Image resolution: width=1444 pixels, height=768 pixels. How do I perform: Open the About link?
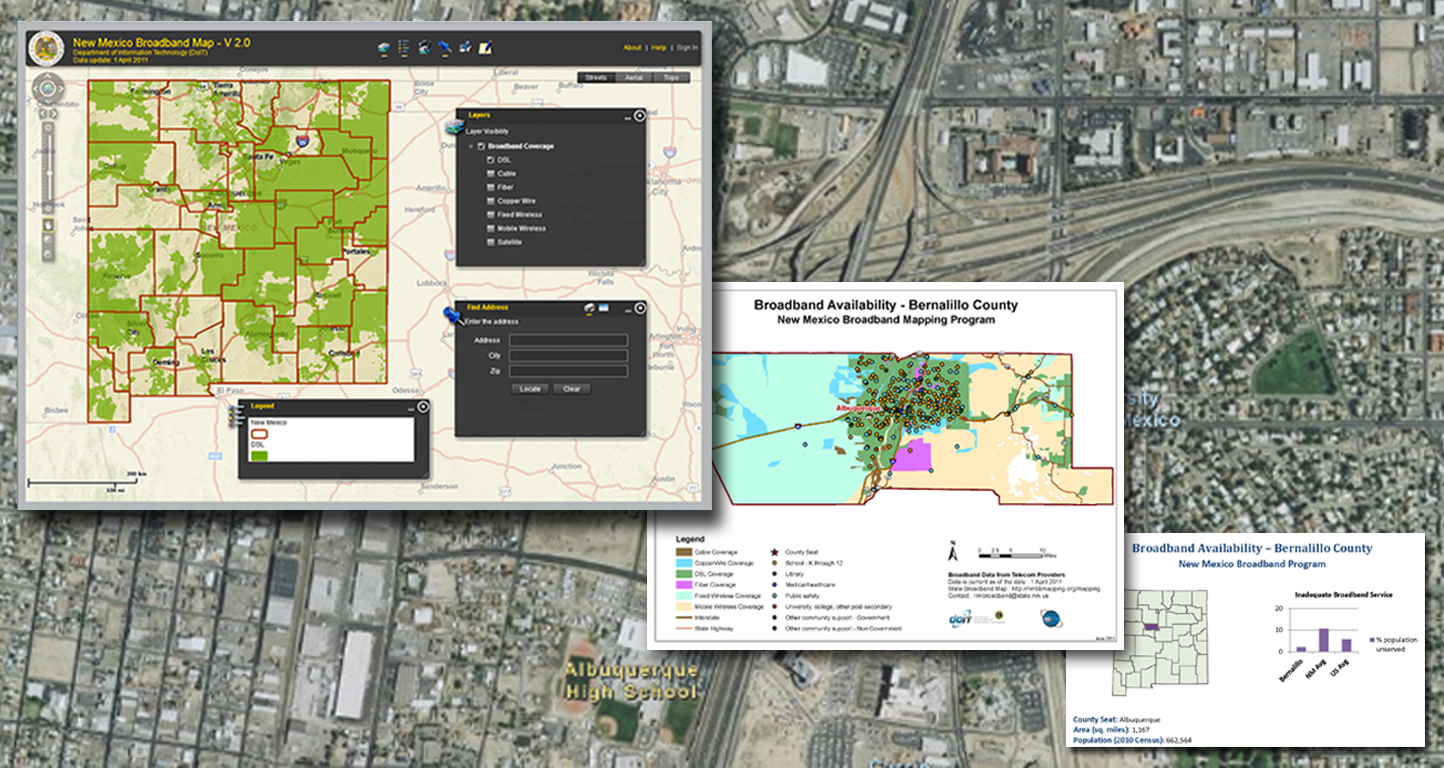tap(632, 47)
